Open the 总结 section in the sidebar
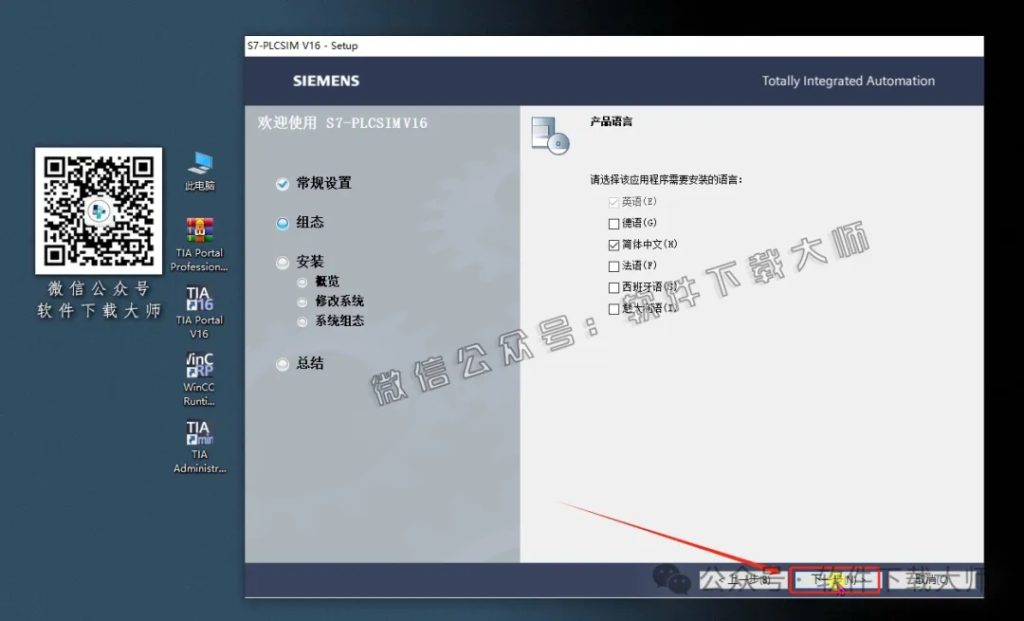Screen dimensions: 1024x621 [x=307, y=363]
